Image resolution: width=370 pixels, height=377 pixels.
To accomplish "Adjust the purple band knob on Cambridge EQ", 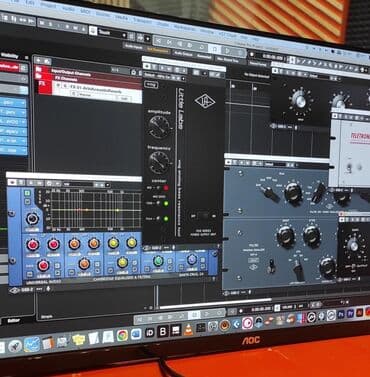I will [x=192, y=259].
